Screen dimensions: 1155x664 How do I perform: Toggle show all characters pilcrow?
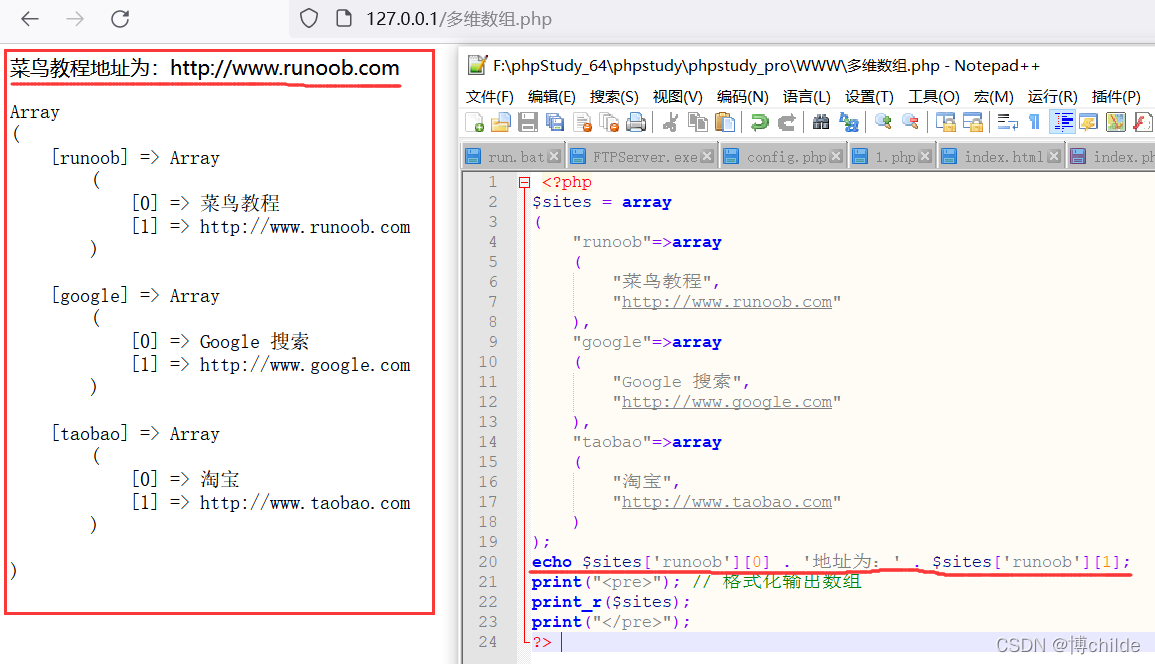click(x=1034, y=122)
